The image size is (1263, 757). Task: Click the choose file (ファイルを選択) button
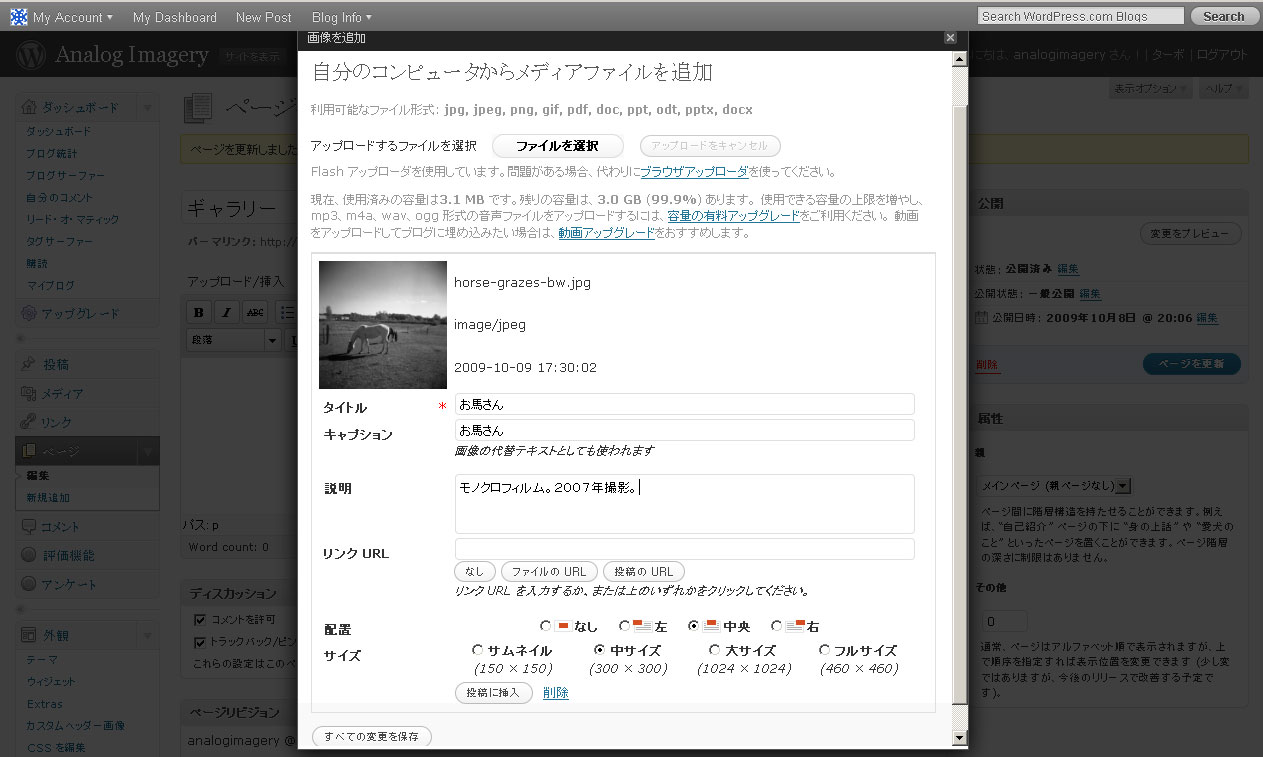pos(558,146)
